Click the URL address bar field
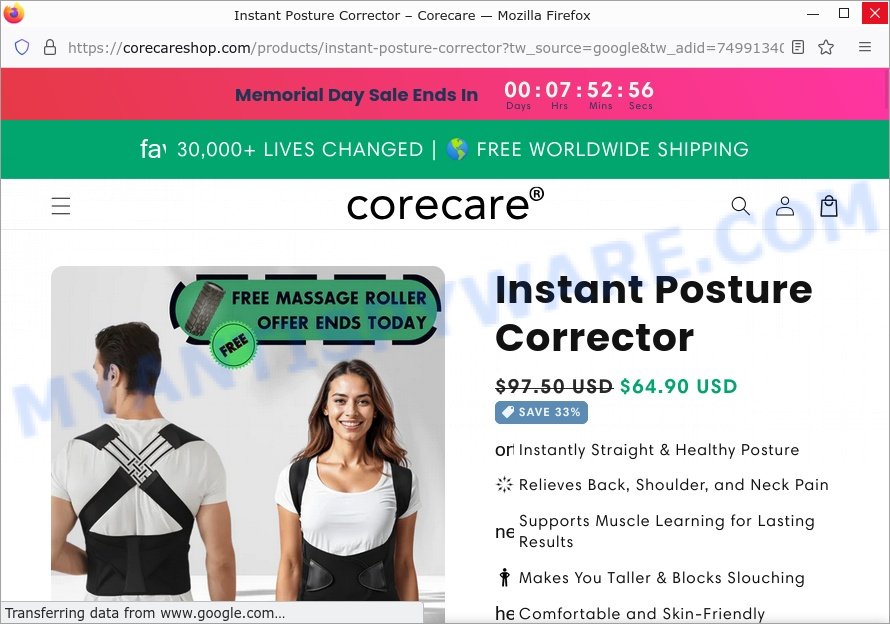 tap(426, 48)
